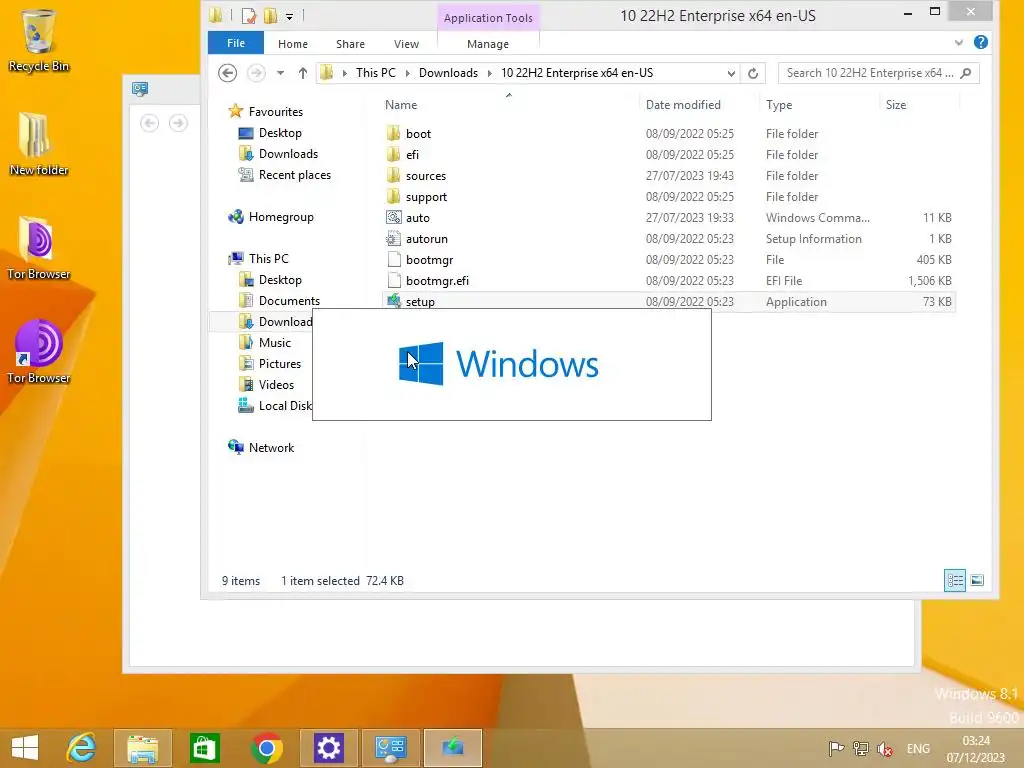1024x768 pixels.
Task: Click the Windows Start button
Action: (x=25, y=748)
